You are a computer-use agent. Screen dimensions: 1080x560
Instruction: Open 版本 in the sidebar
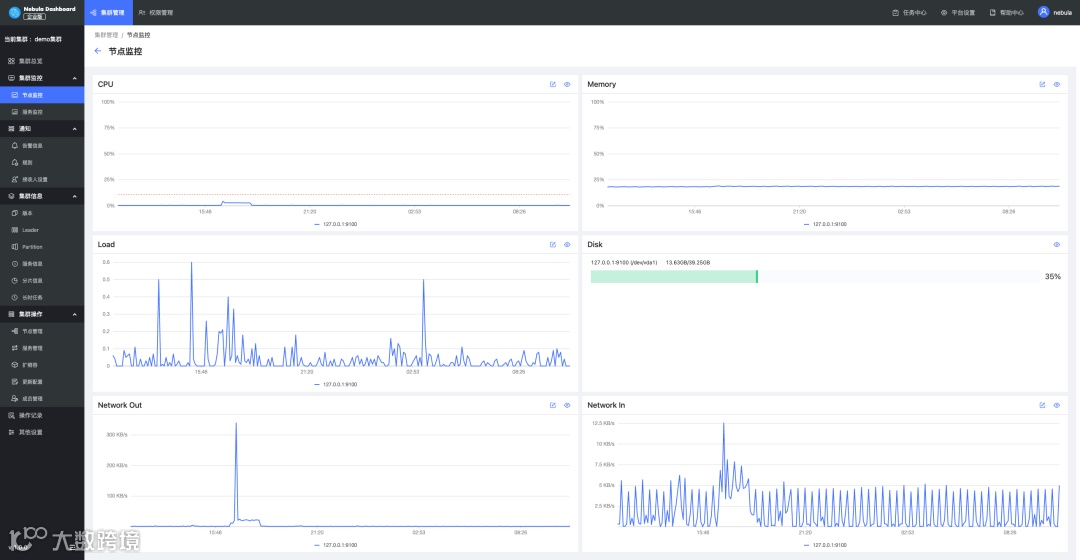(42, 213)
